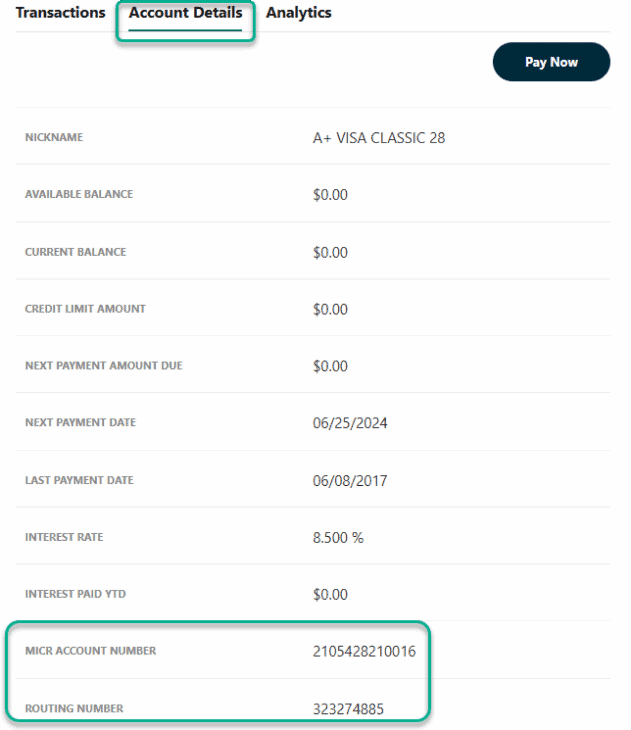Select the routing number 323274885
631x730 pixels.
click(349, 709)
